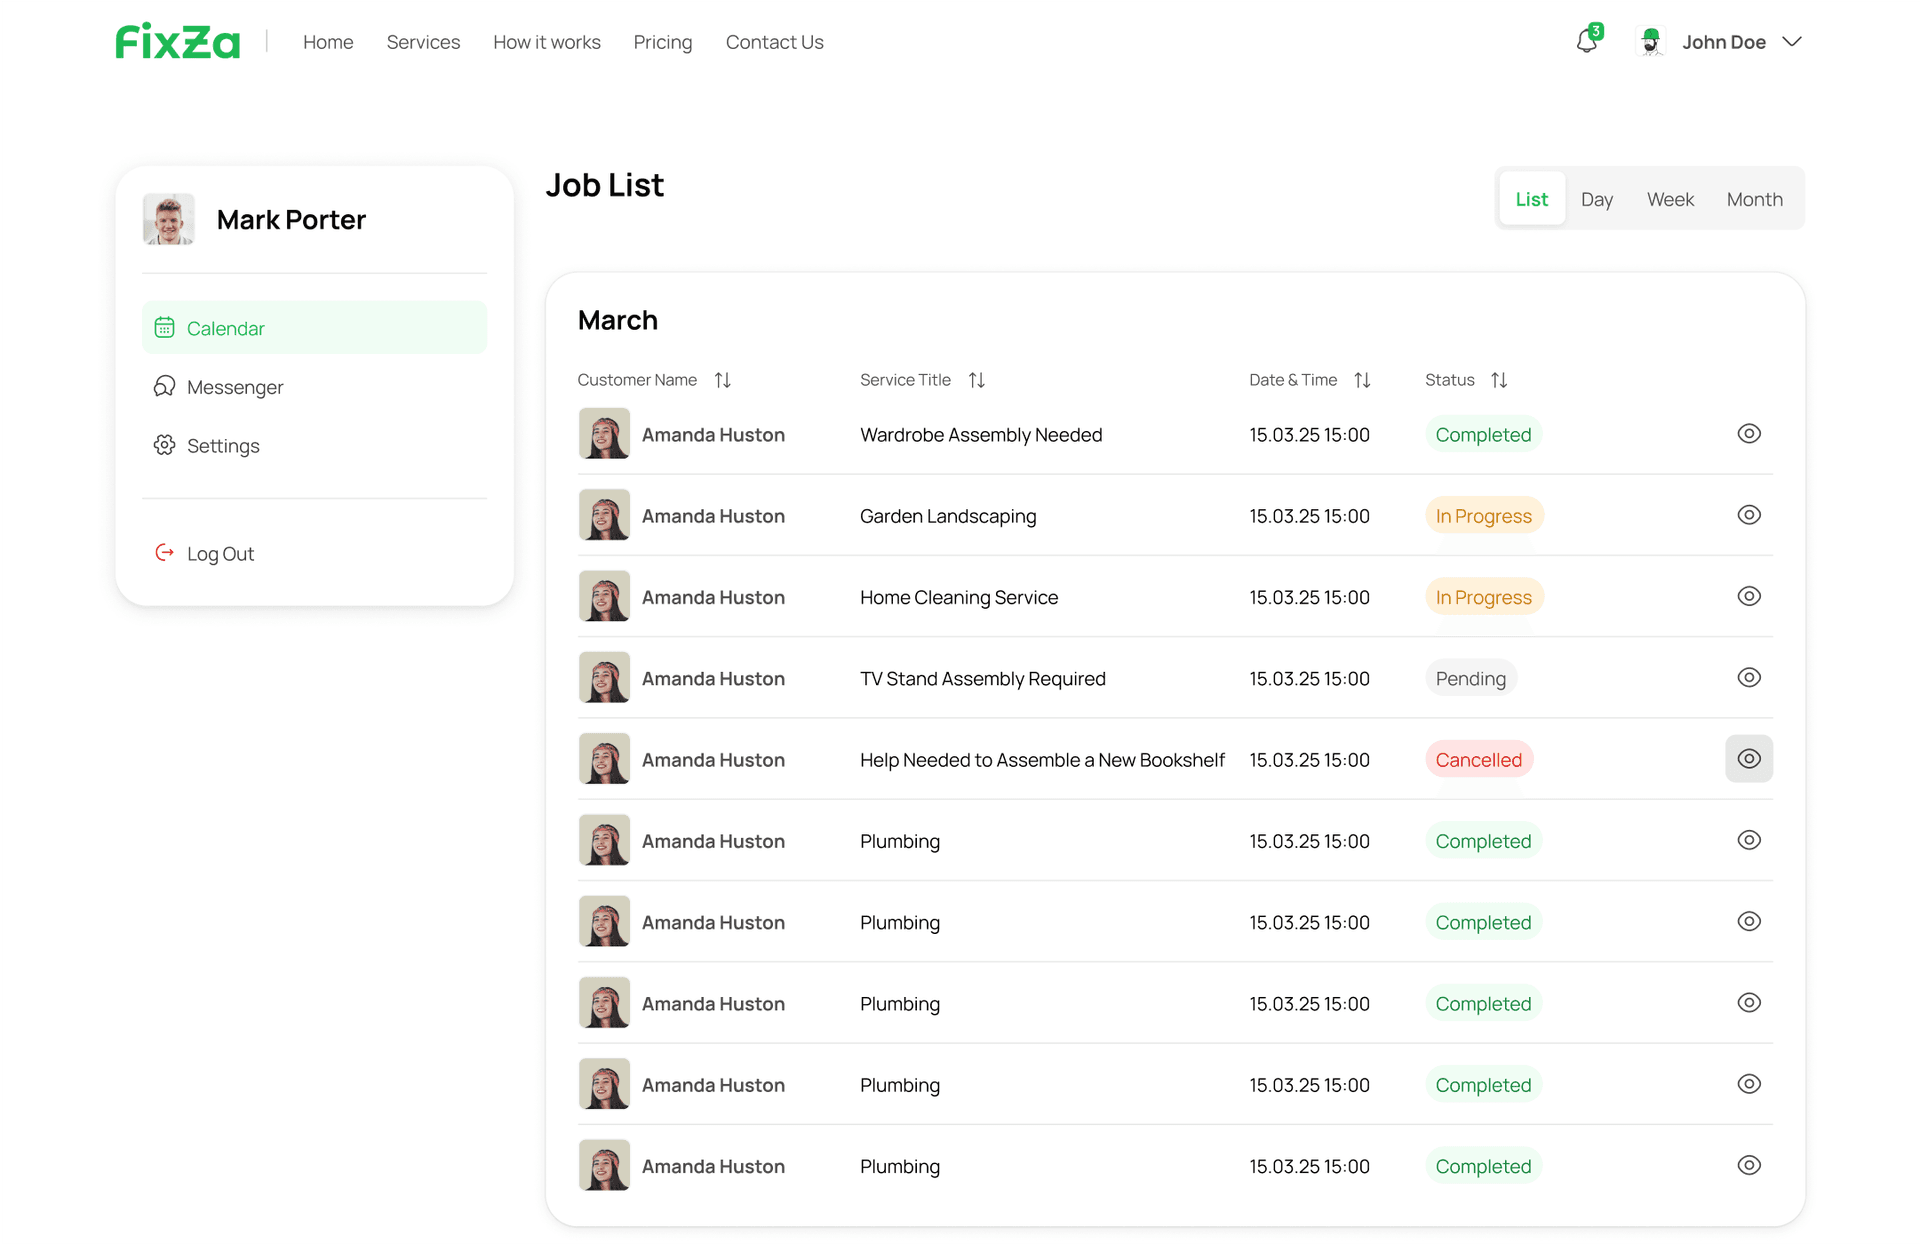Select the Calendar icon in the sidebar
Viewport: 1920px width, 1245px height.
tap(164, 327)
